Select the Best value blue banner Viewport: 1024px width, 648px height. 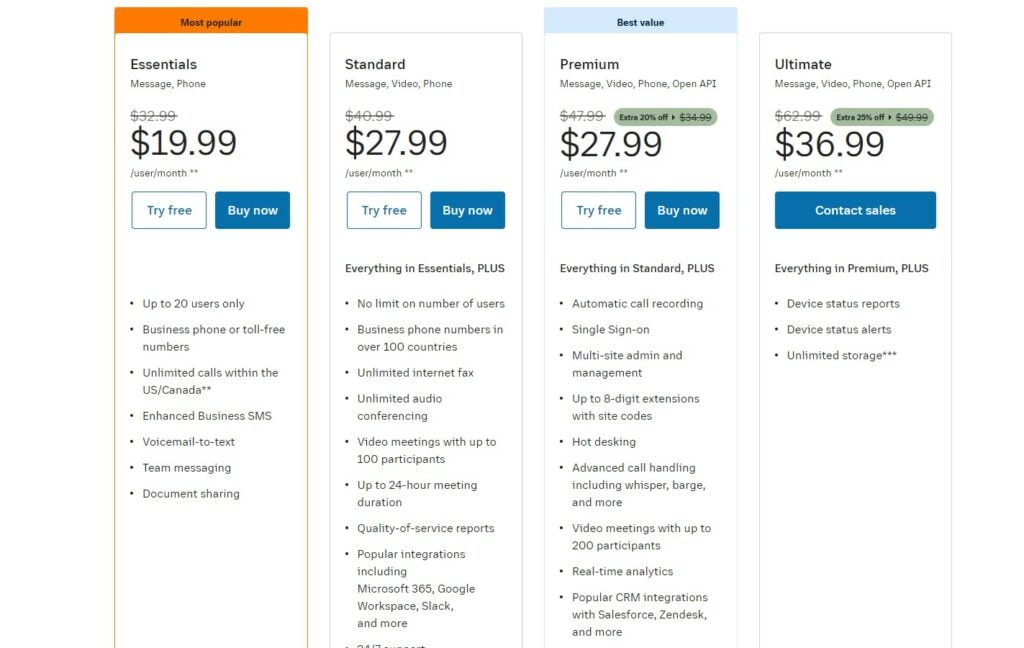pyautogui.click(x=641, y=21)
